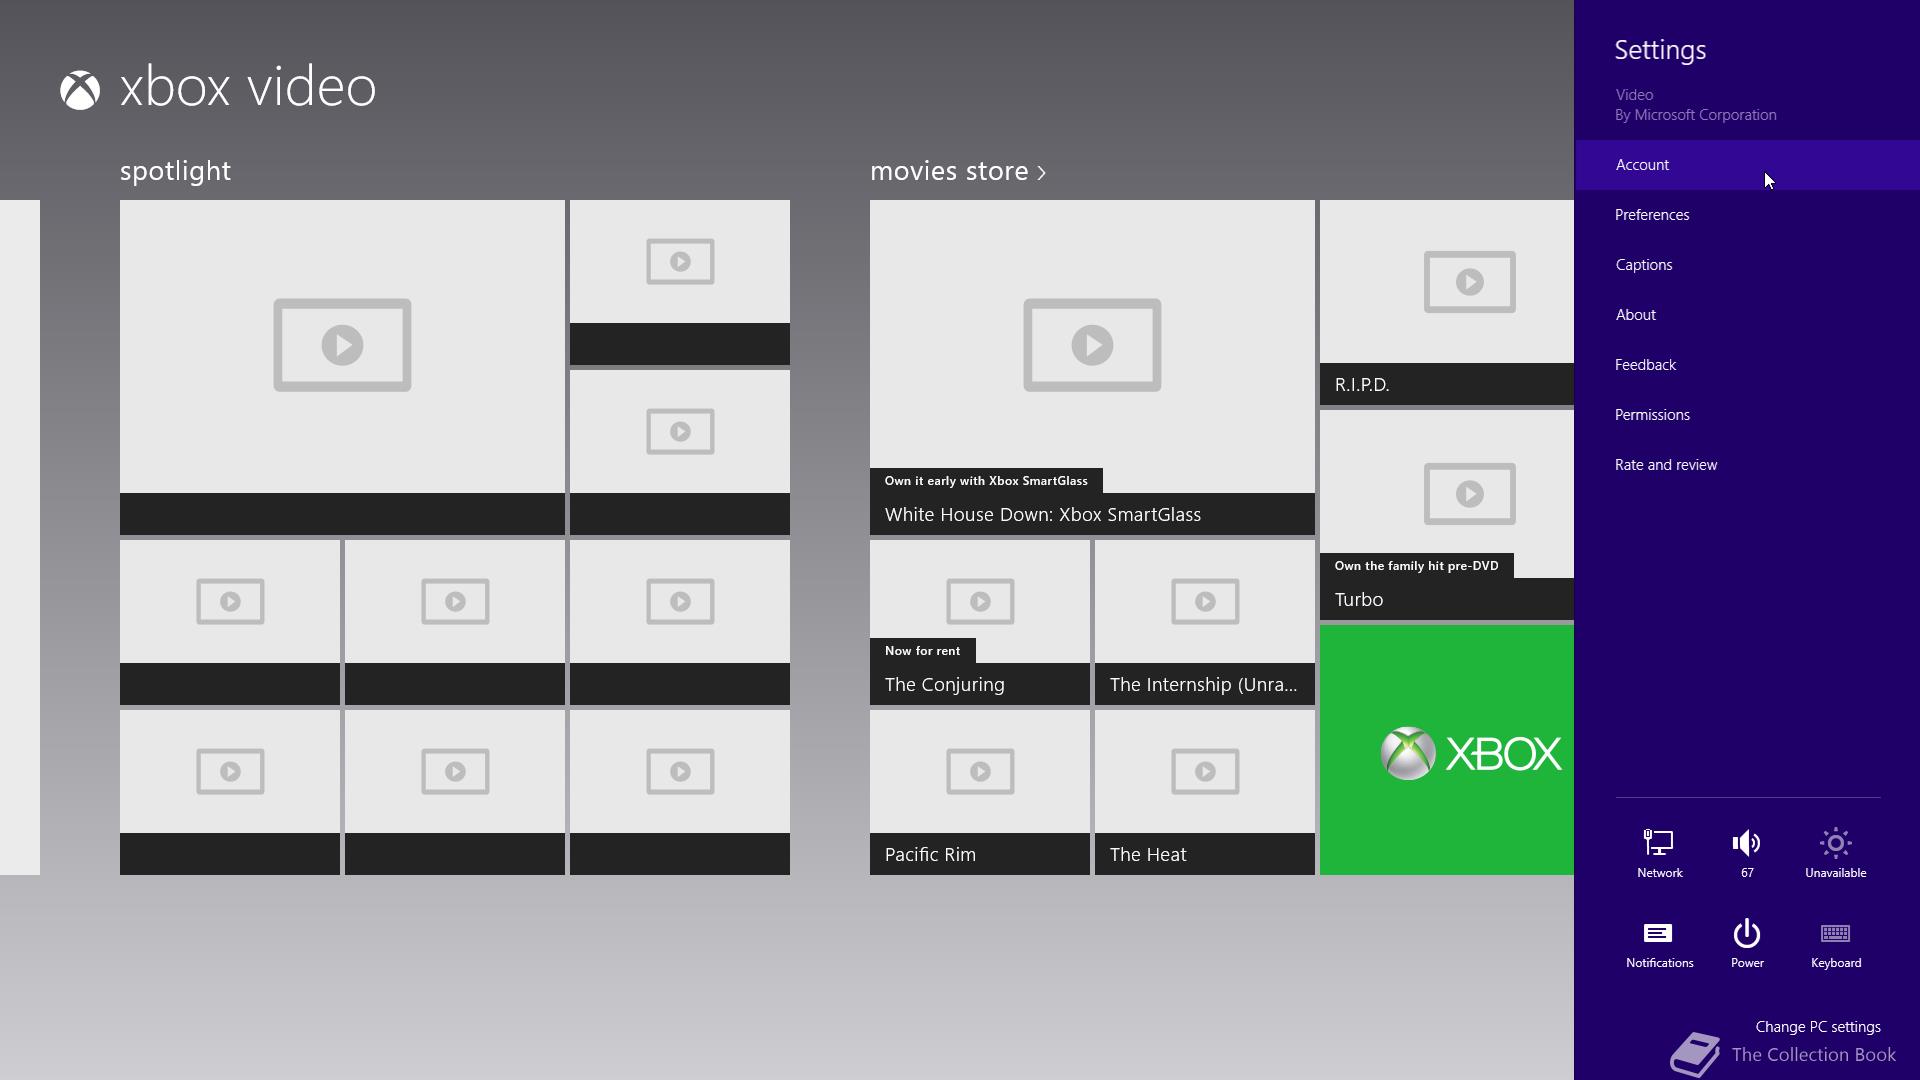Click 'Own it early with Xbox SmartGlass' badge
Image resolution: width=1920 pixels, height=1080 pixels.
pyautogui.click(x=986, y=481)
